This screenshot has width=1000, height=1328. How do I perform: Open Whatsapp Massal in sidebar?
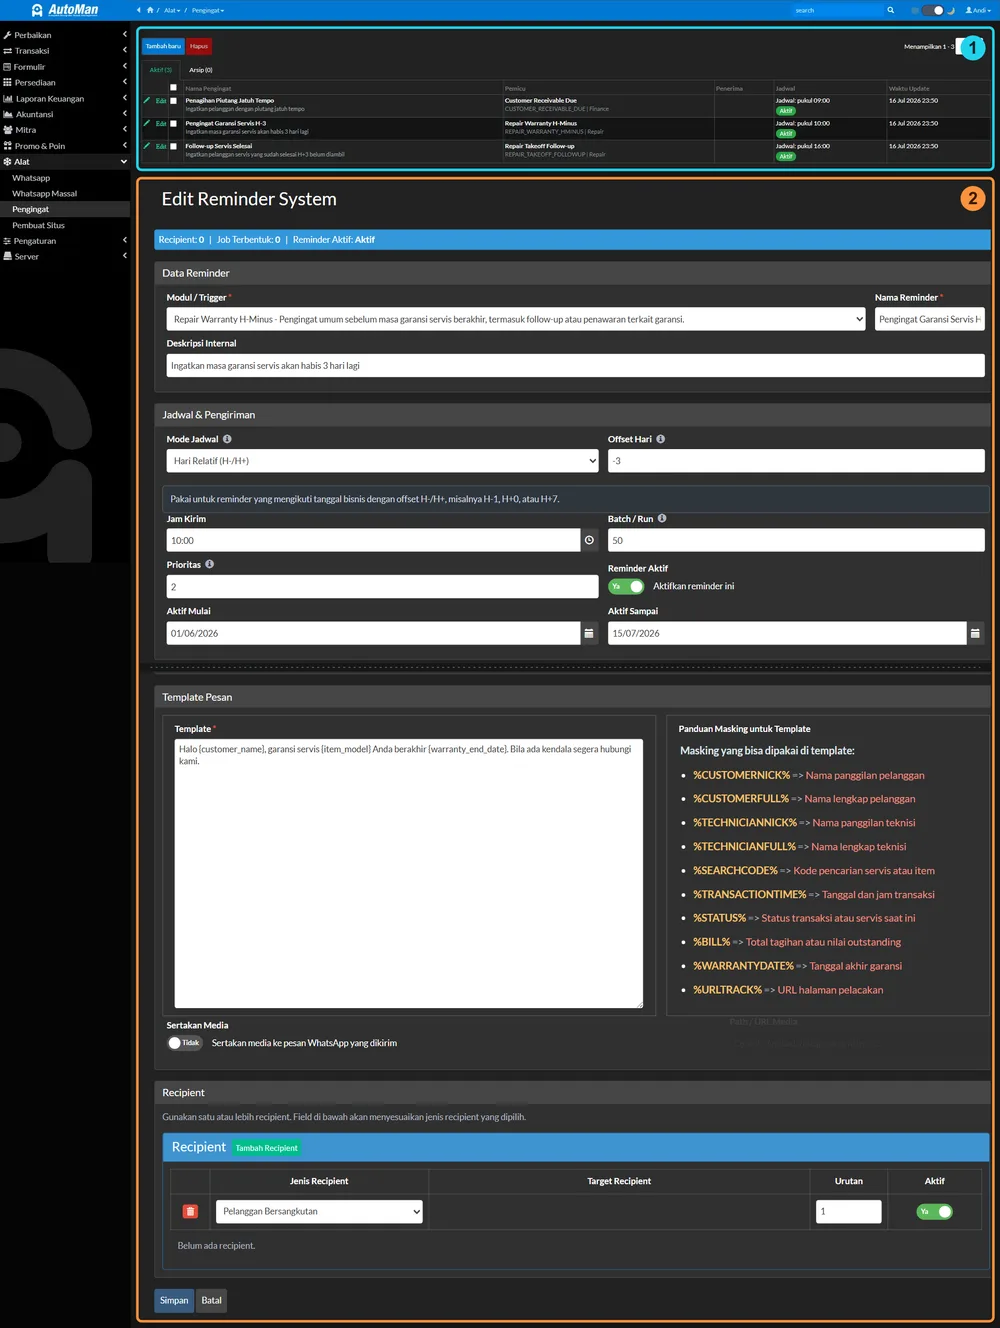click(x=45, y=194)
